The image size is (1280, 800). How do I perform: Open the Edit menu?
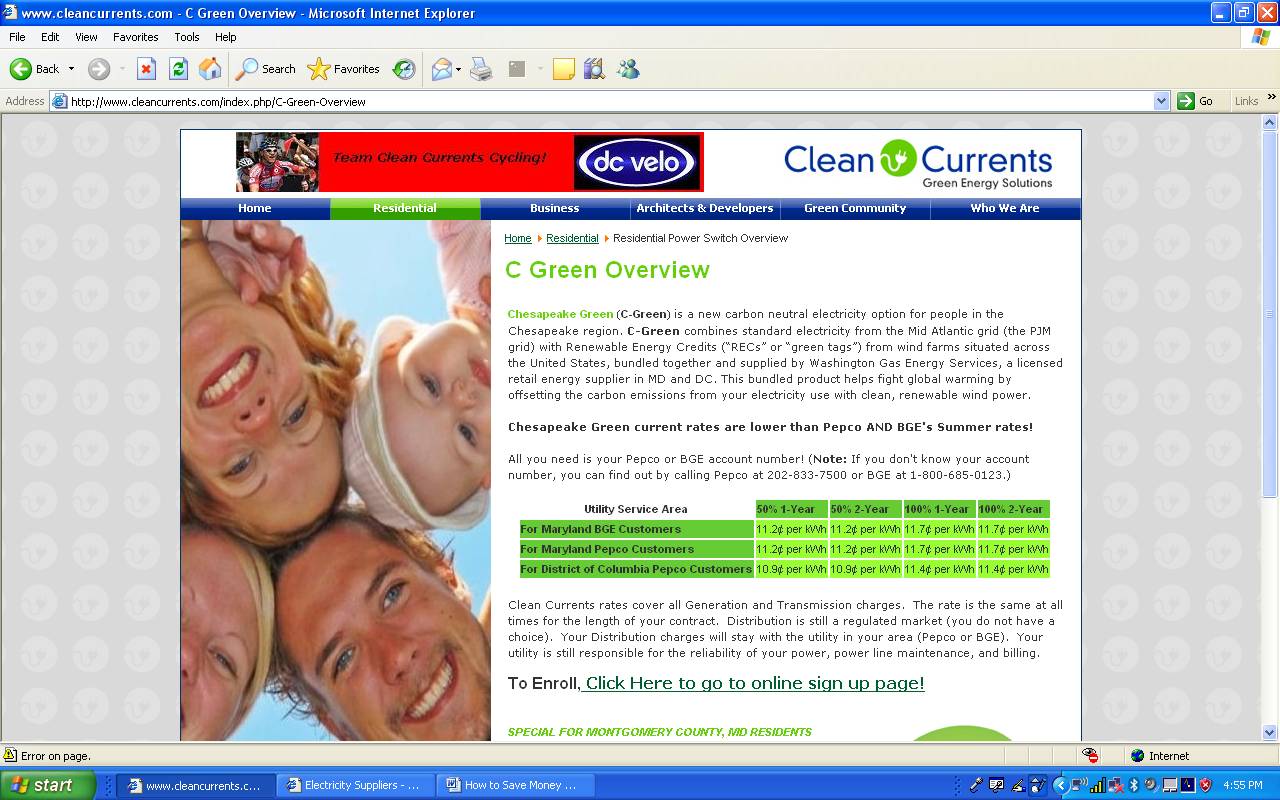50,37
